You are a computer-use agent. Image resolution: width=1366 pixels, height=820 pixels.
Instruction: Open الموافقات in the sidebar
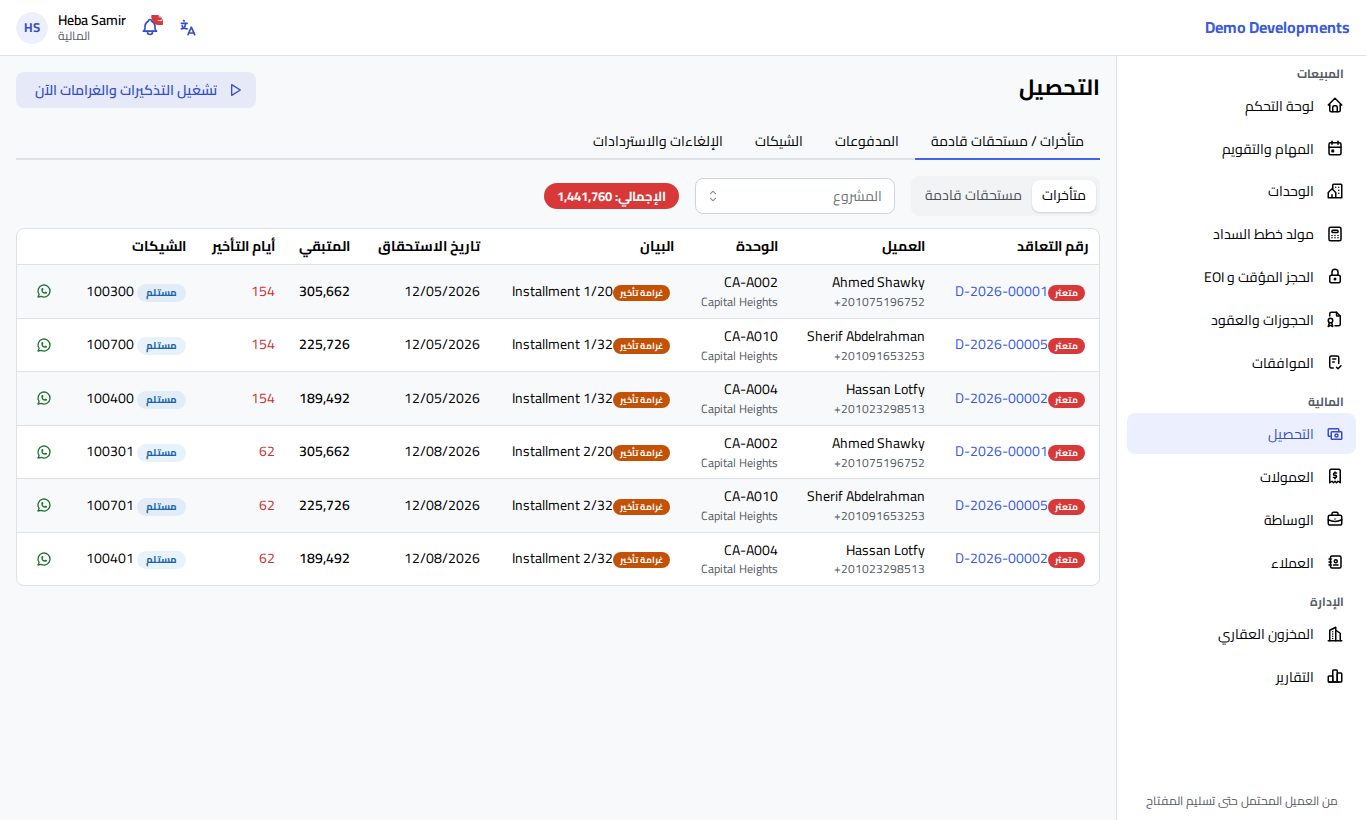[x=1241, y=363]
